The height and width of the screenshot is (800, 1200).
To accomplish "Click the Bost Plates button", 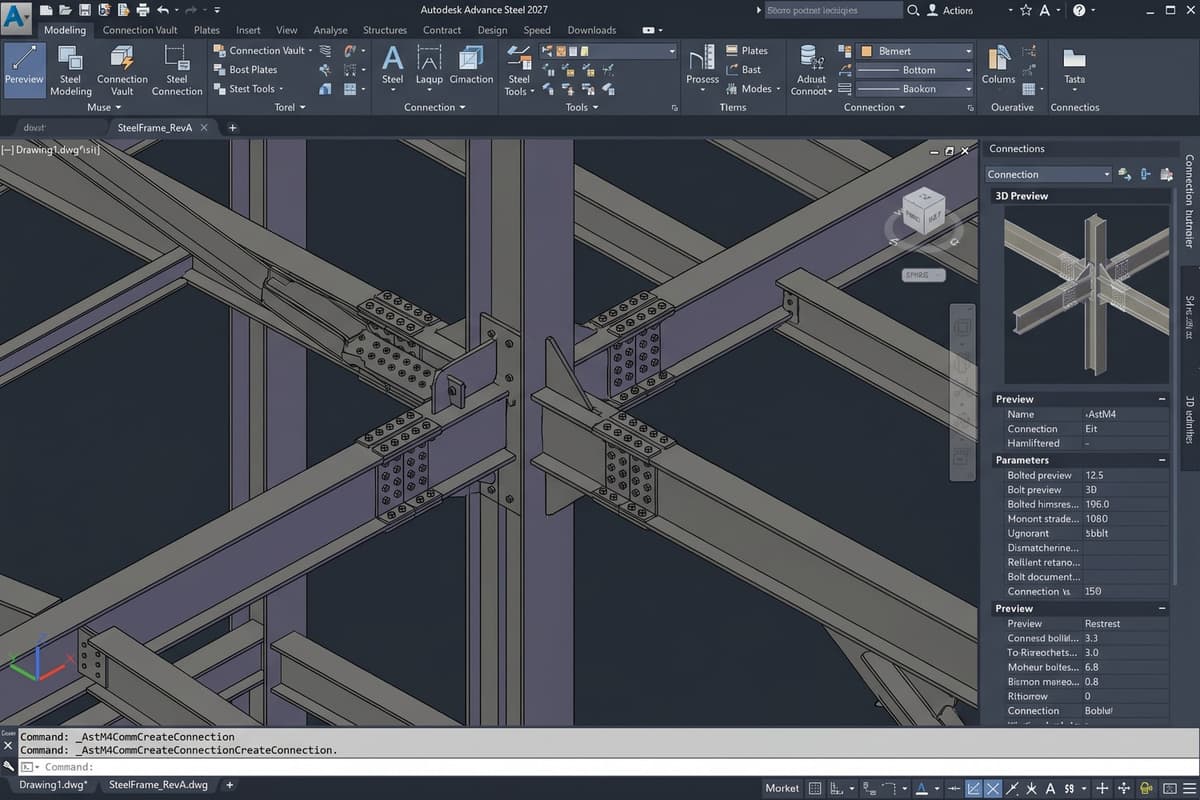I will [x=246, y=70].
